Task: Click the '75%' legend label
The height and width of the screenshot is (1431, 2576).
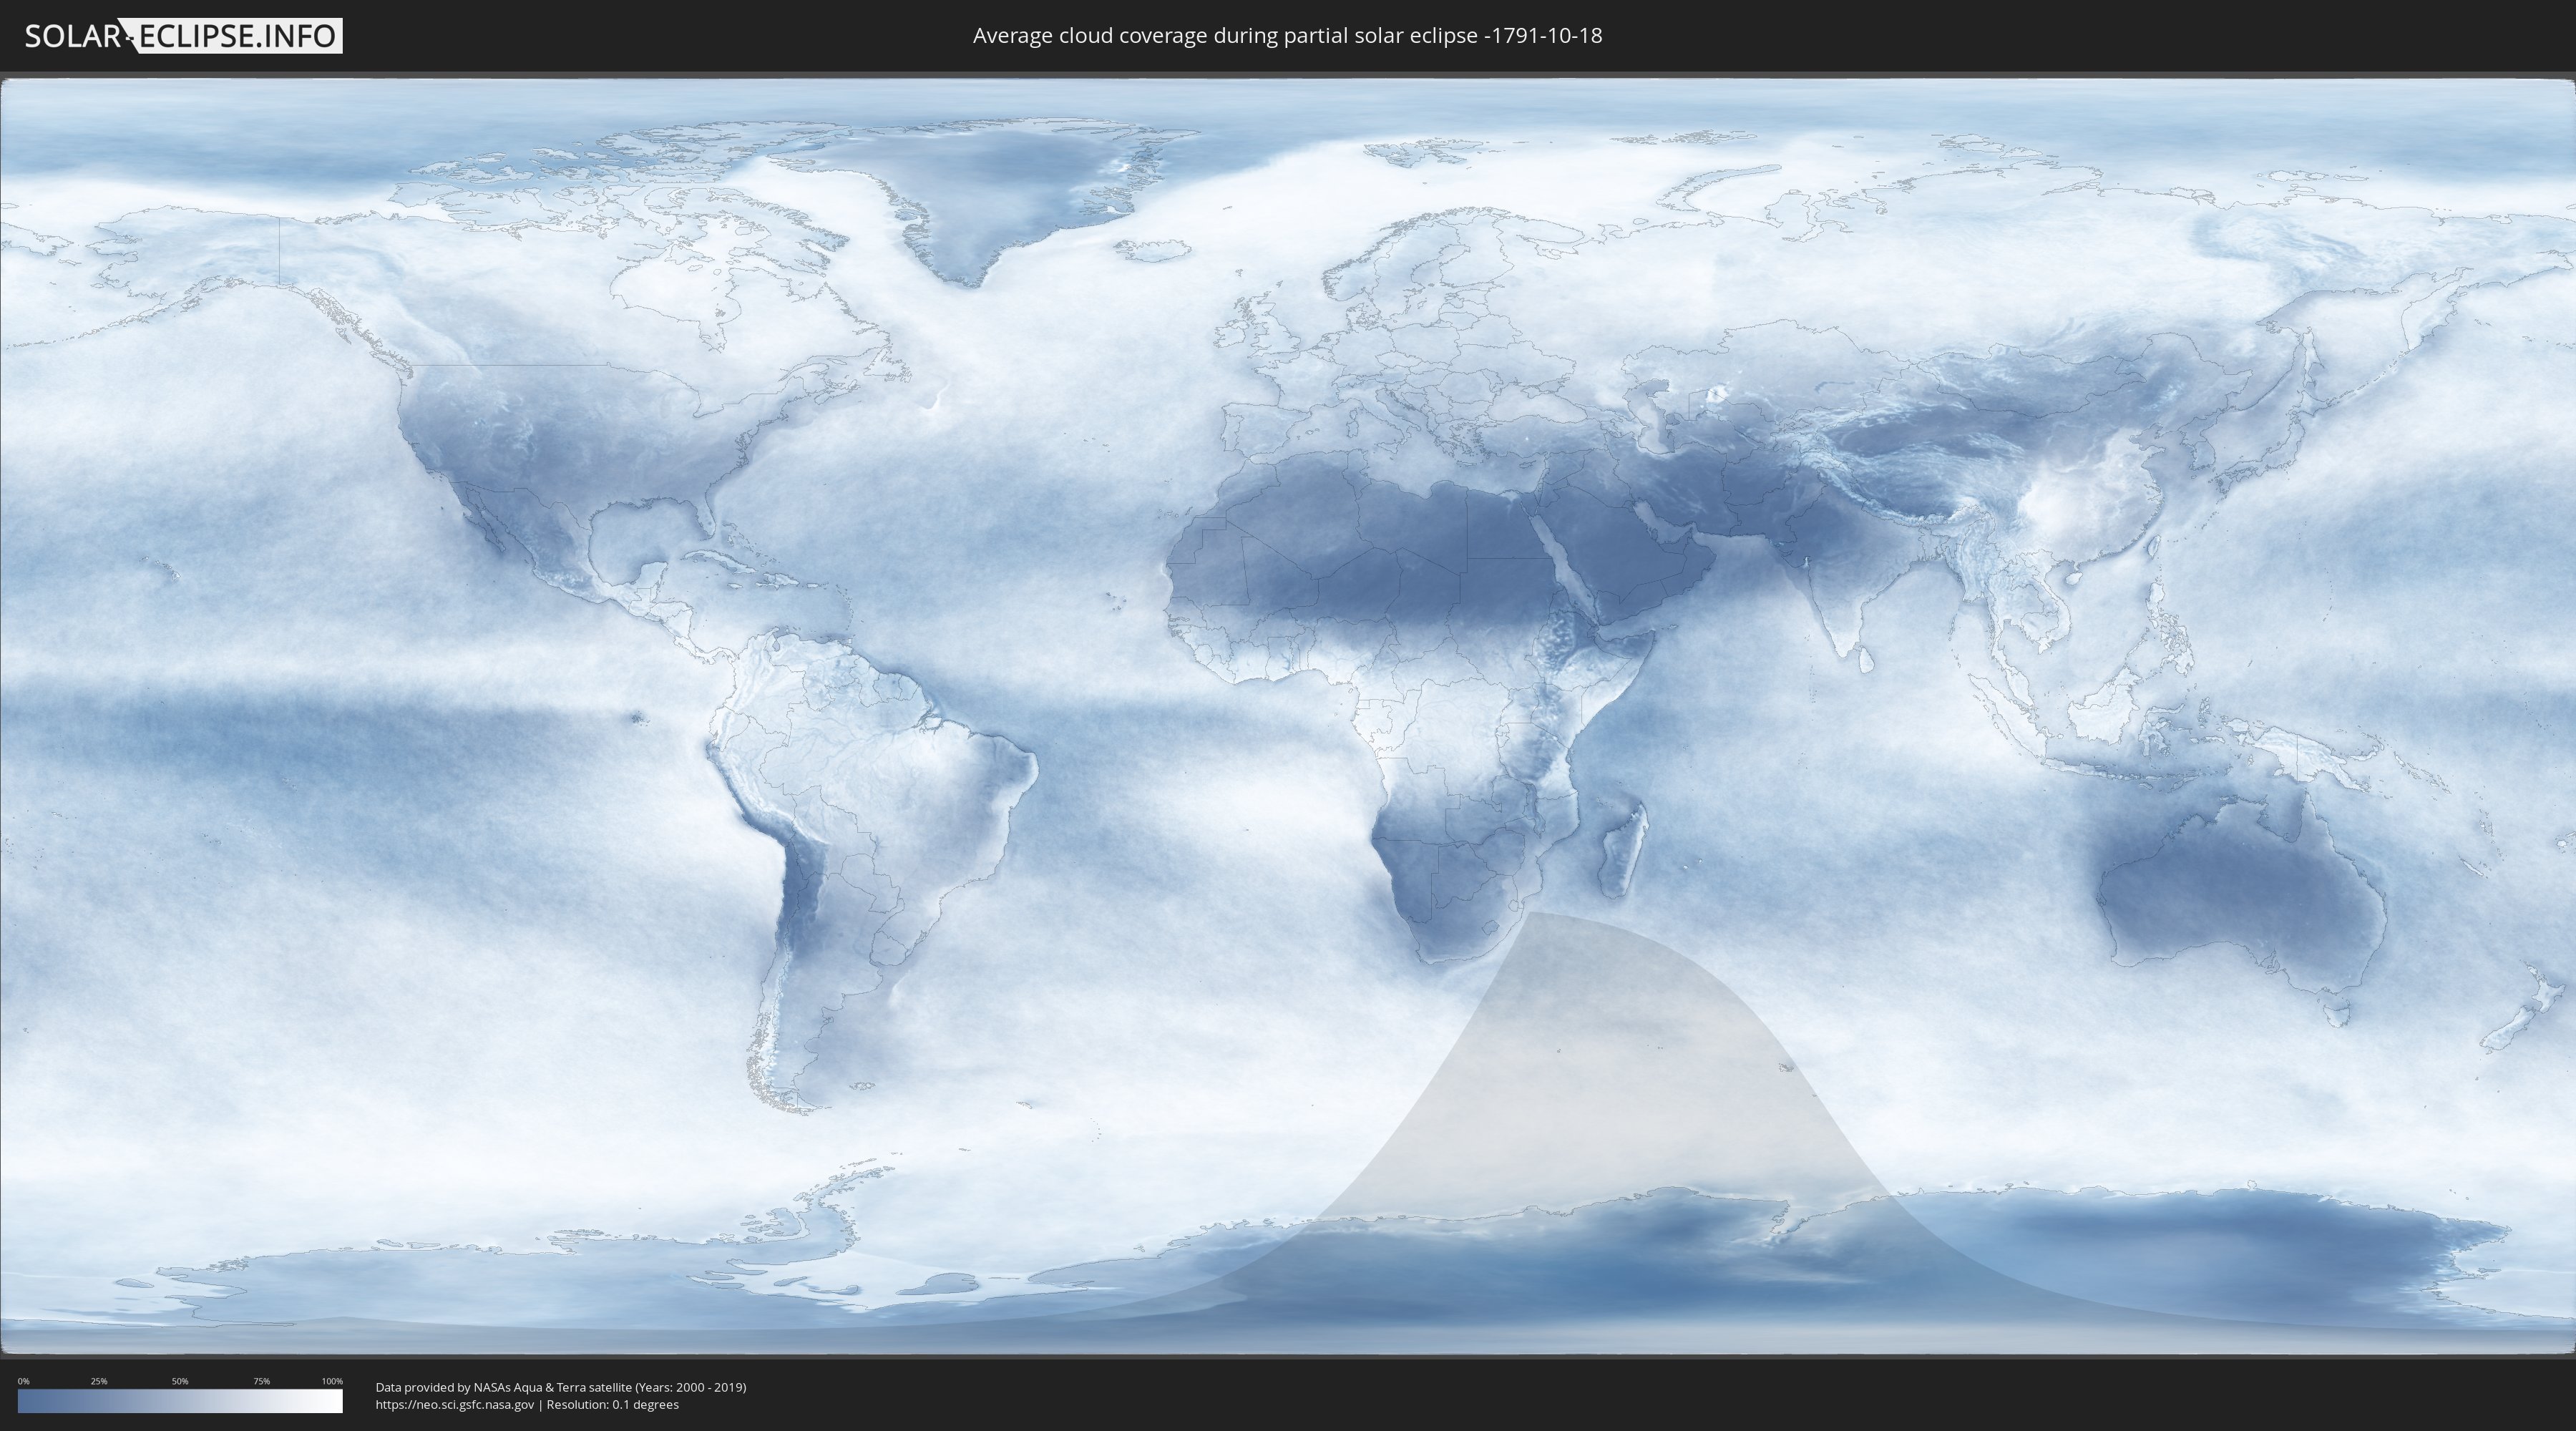Action: click(x=261, y=1381)
